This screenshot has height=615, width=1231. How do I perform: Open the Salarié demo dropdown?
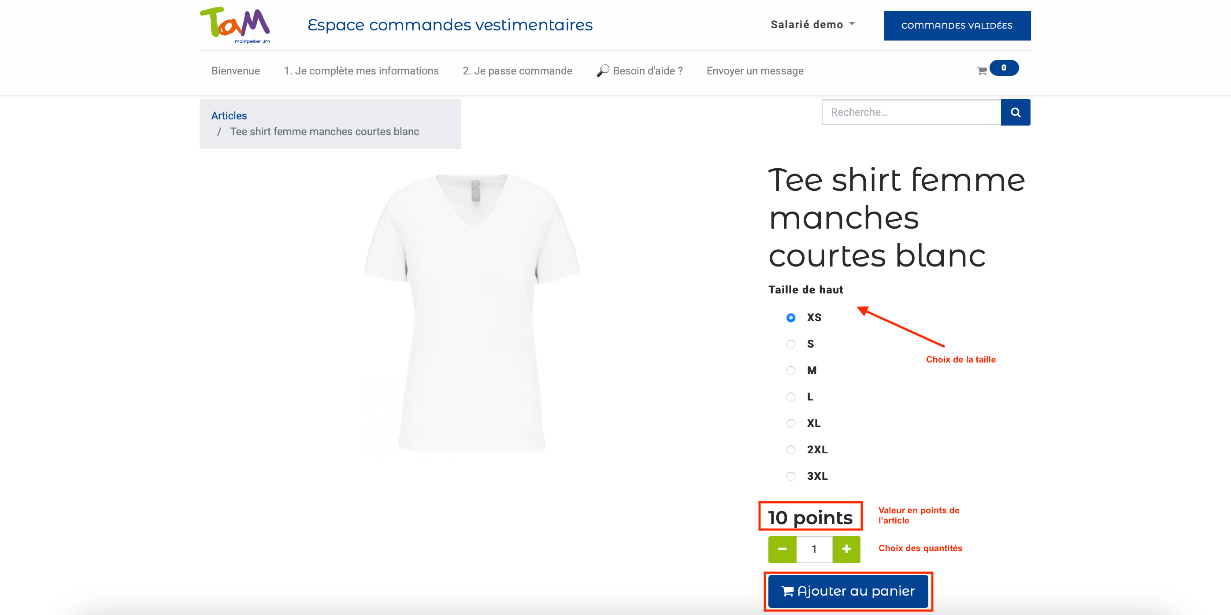[x=812, y=25]
